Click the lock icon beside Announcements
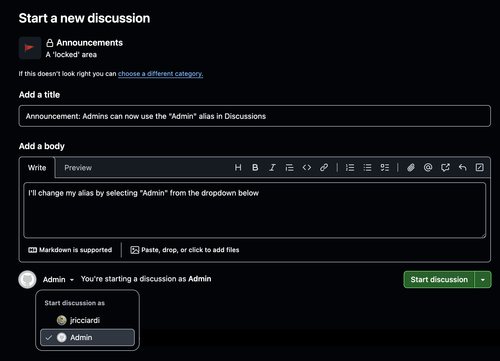This screenshot has height=361, width=500. [50, 43]
